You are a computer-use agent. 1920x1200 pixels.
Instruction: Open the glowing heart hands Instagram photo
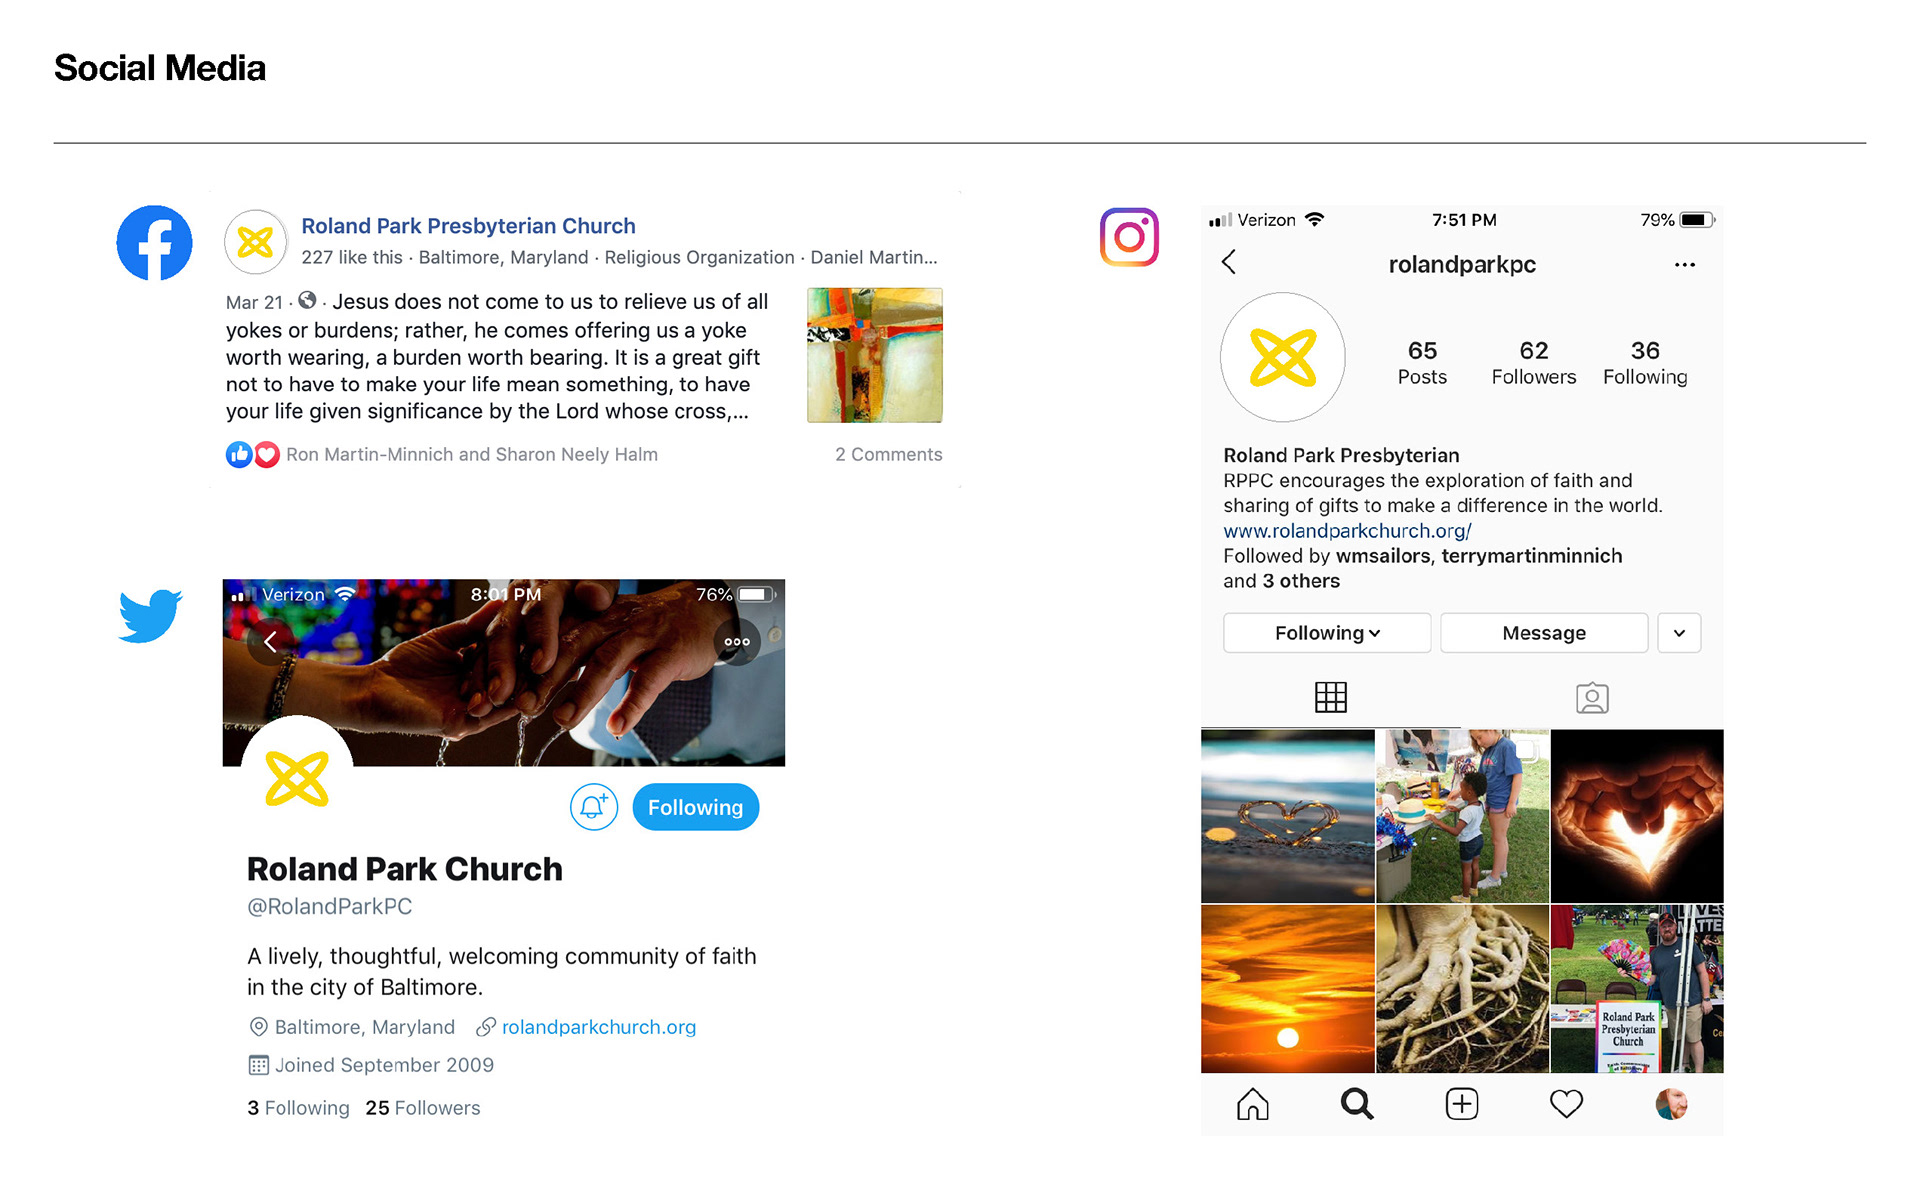[1637, 816]
